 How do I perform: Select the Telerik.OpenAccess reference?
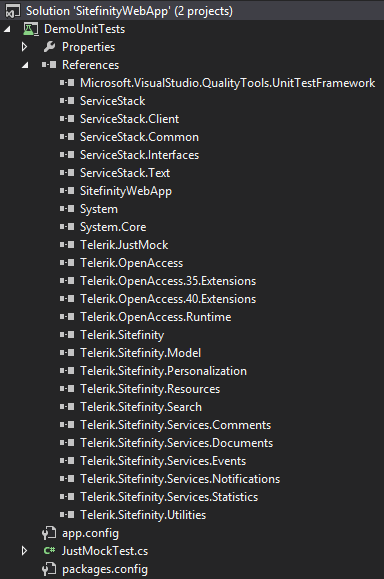point(131,263)
